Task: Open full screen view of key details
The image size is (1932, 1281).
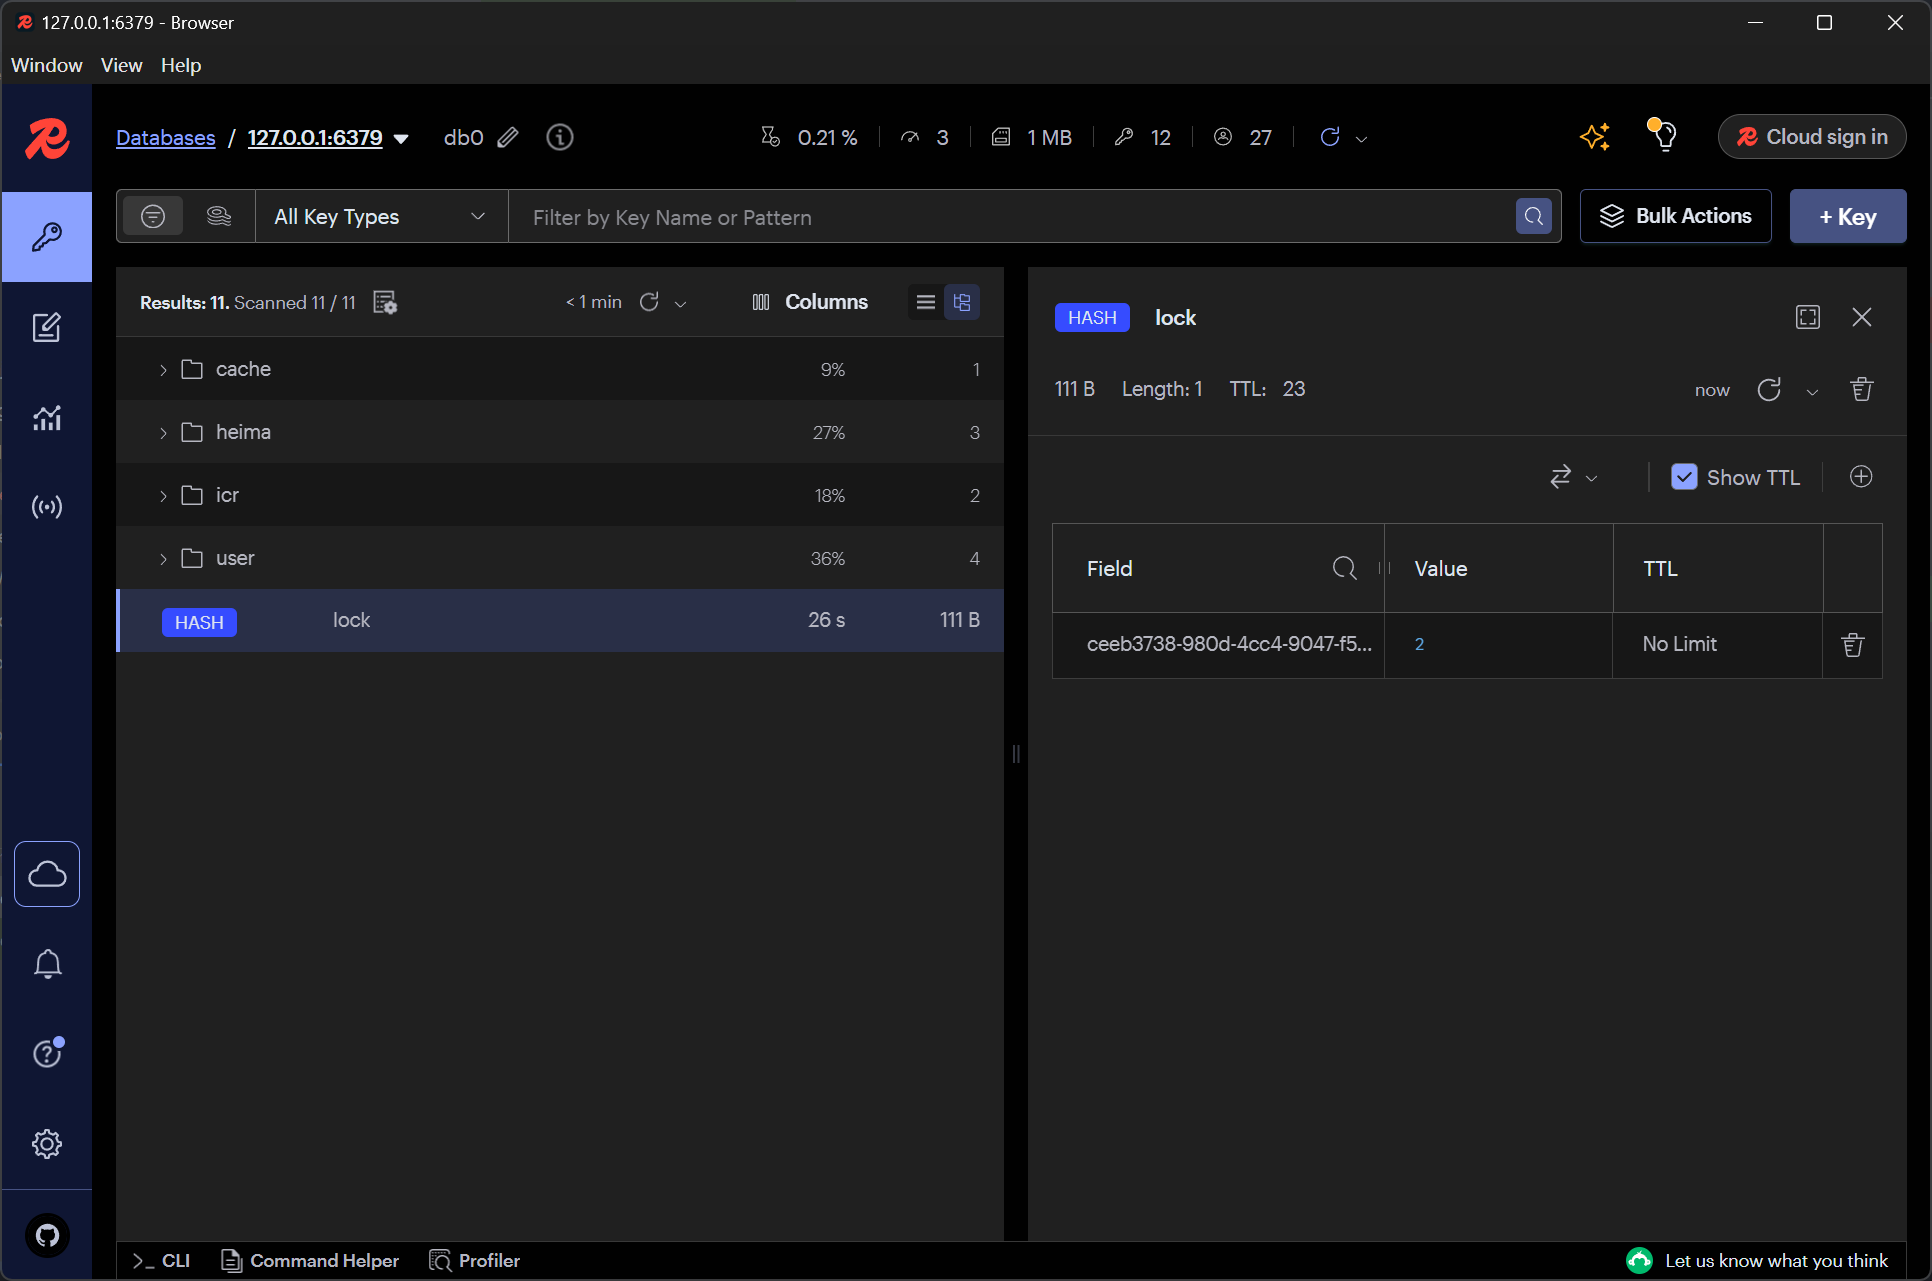Action: click(1807, 317)
